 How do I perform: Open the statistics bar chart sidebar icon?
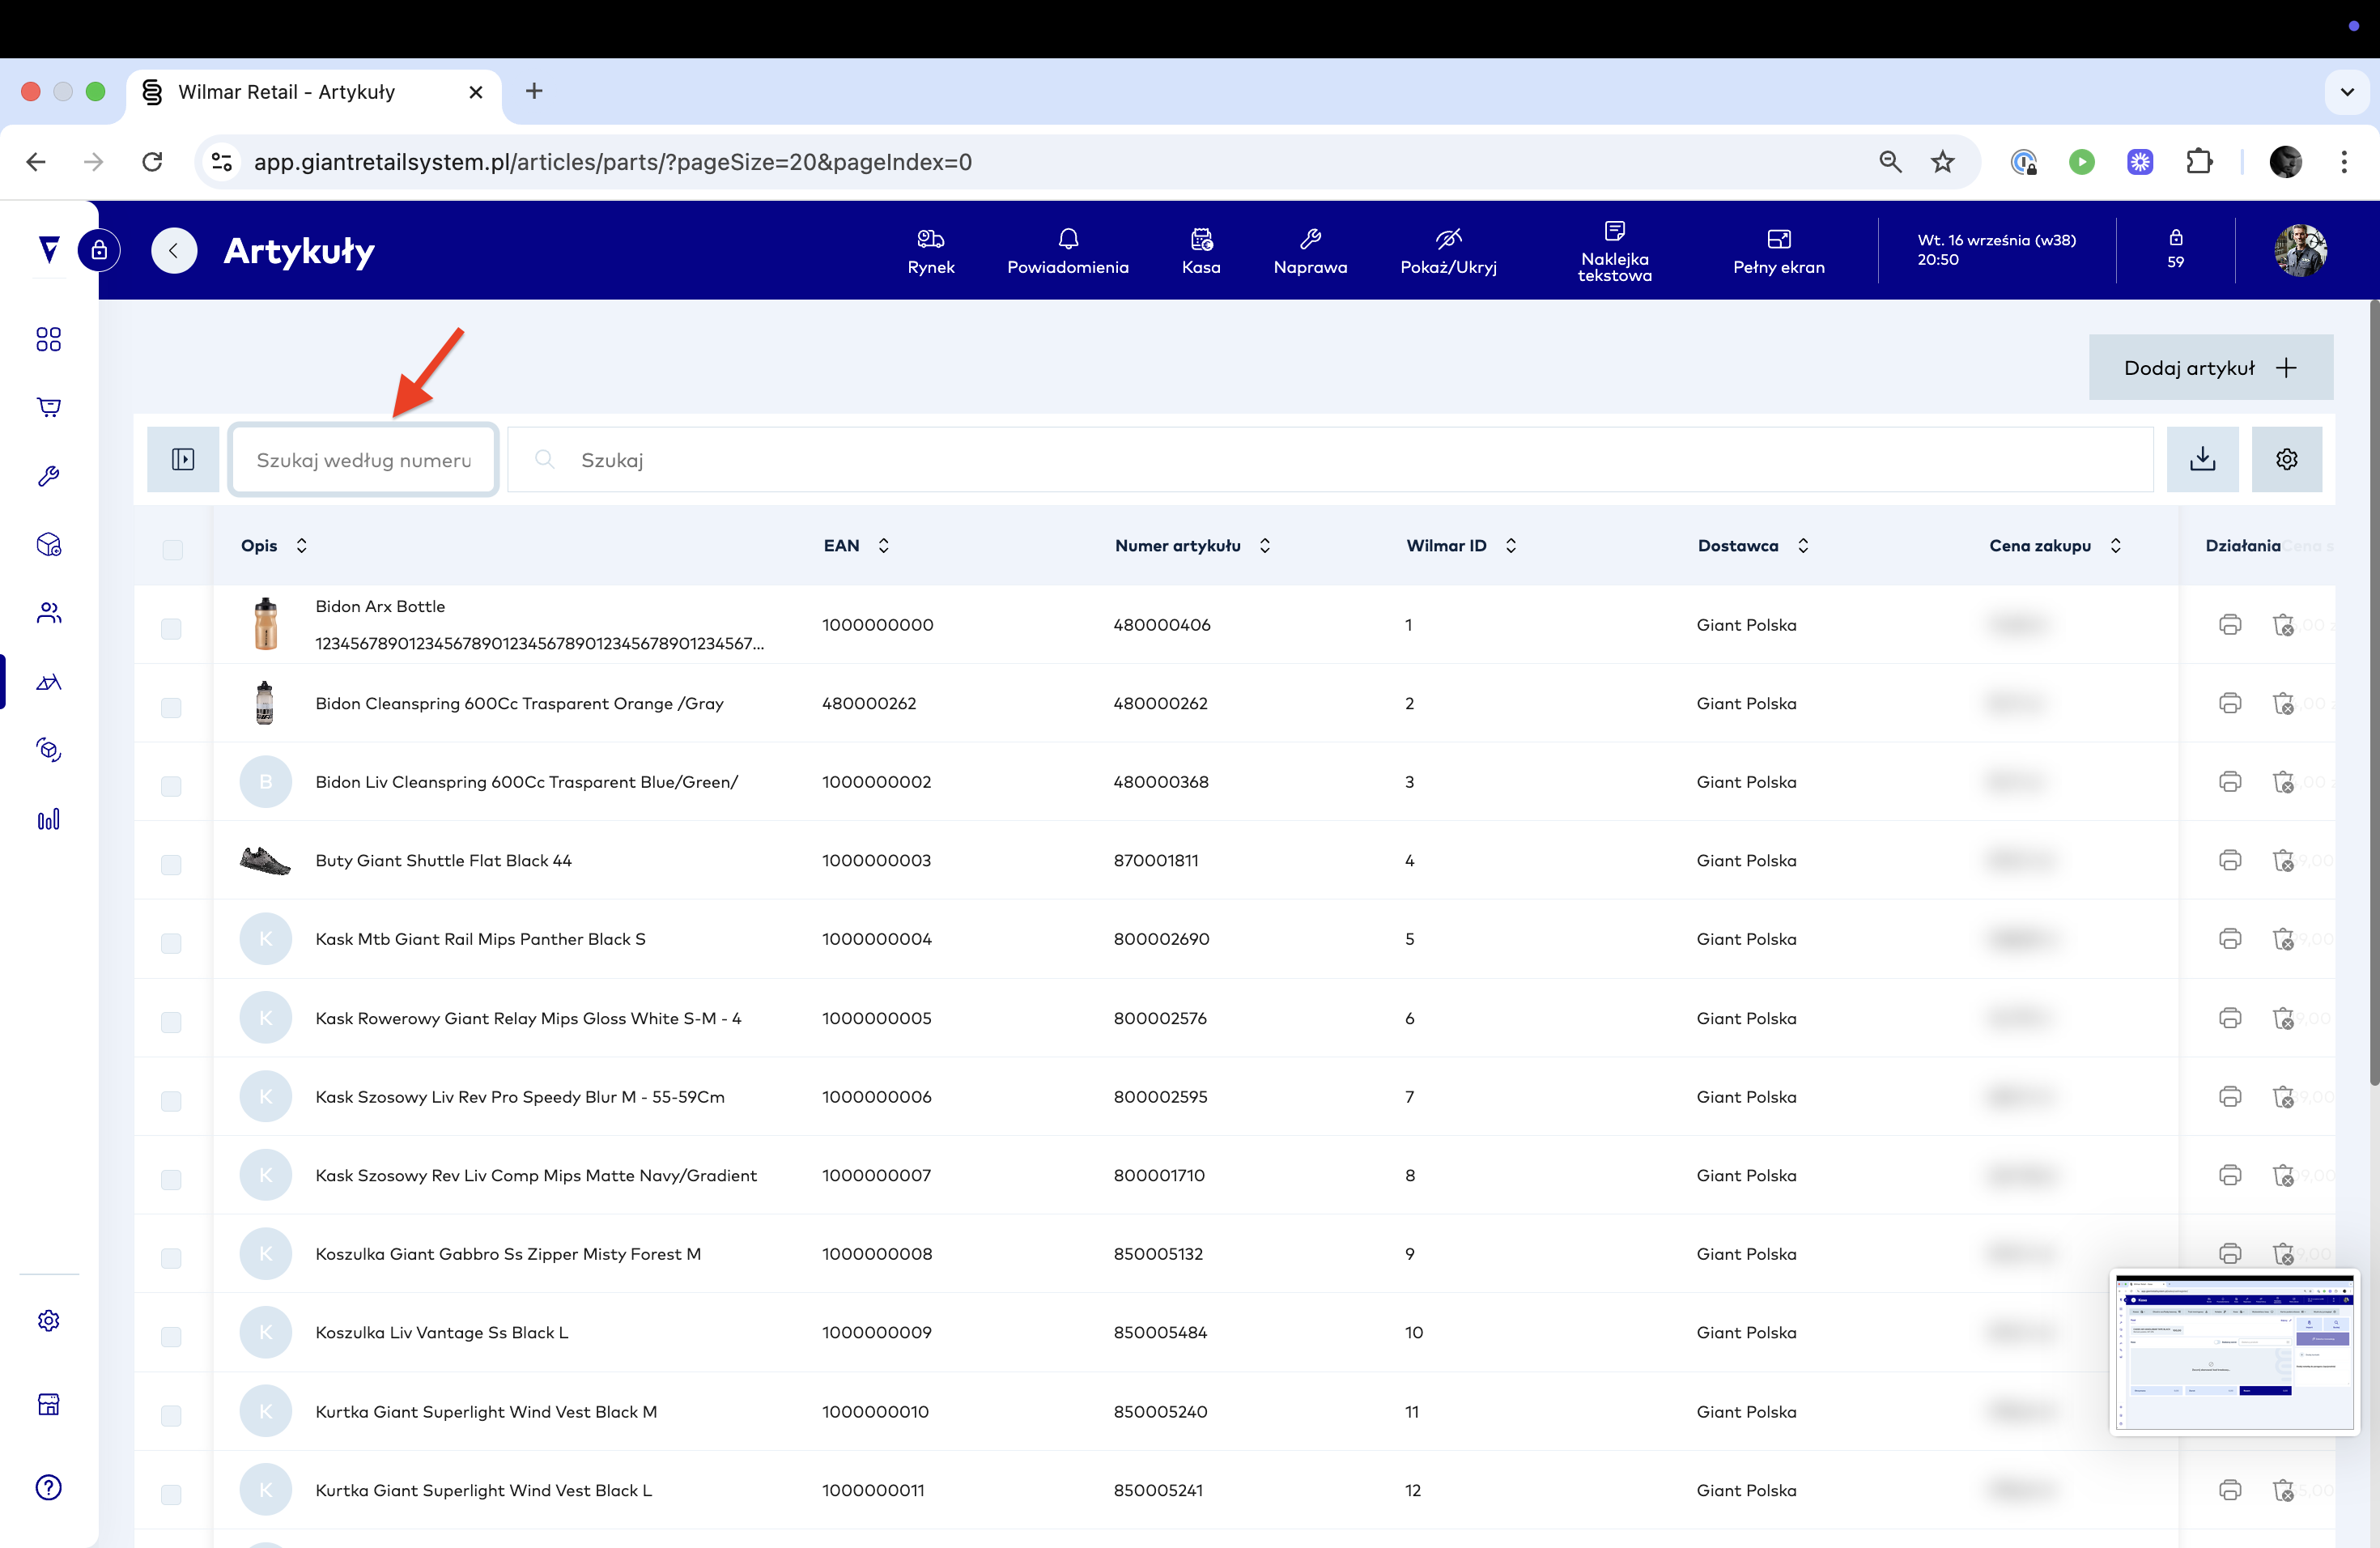click(48, 819)
